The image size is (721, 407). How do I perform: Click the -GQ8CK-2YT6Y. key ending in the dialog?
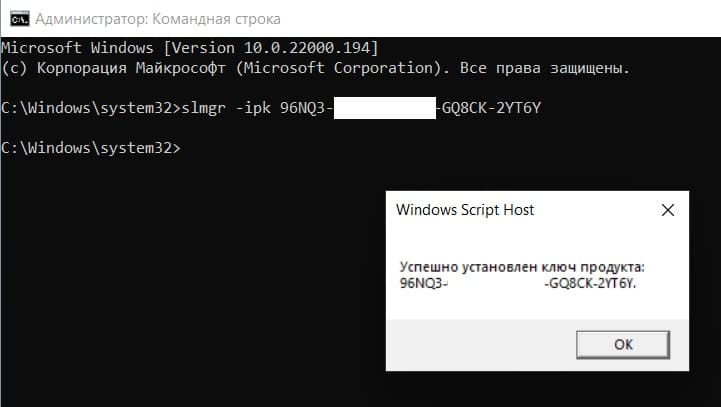click(590, 283)
